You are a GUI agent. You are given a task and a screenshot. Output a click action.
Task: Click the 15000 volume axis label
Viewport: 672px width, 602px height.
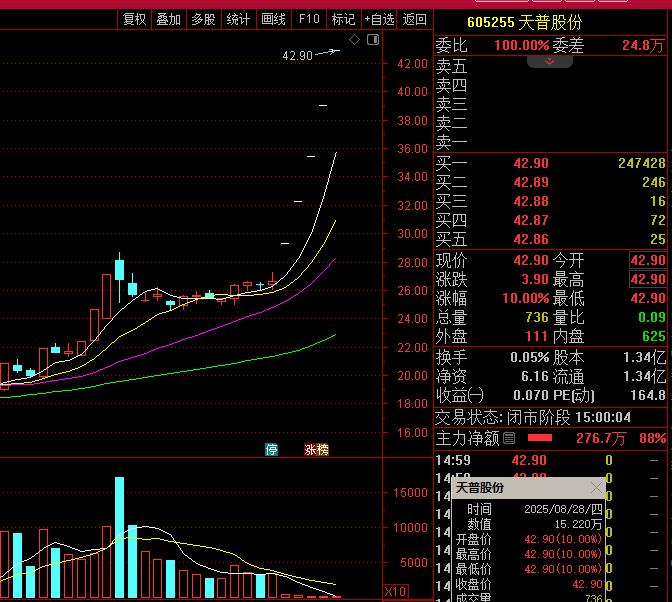pos(410,493)
